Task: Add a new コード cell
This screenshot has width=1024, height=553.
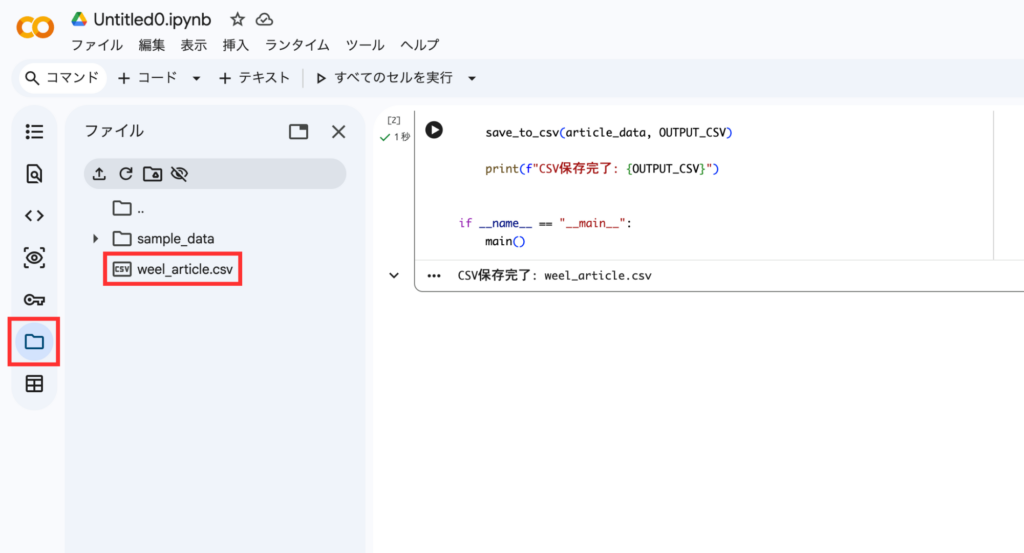Action: pos(148,78)
